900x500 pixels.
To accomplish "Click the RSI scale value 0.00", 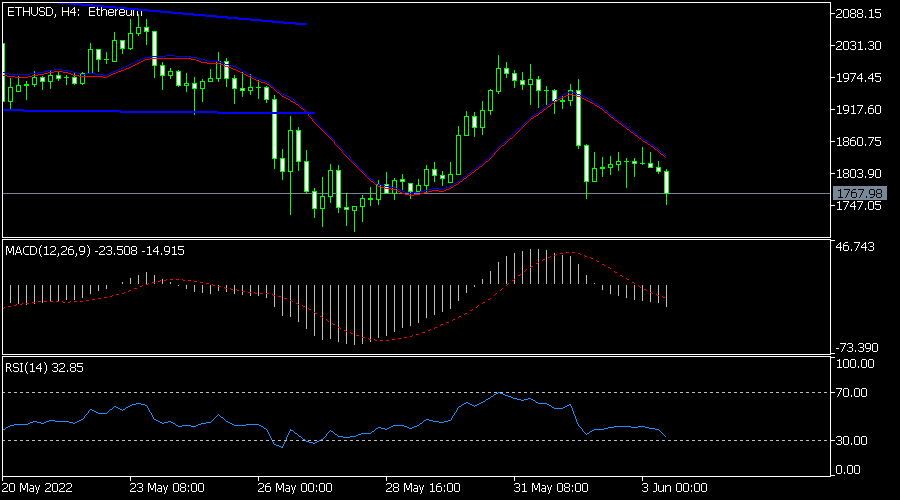I will click(848, 470).
